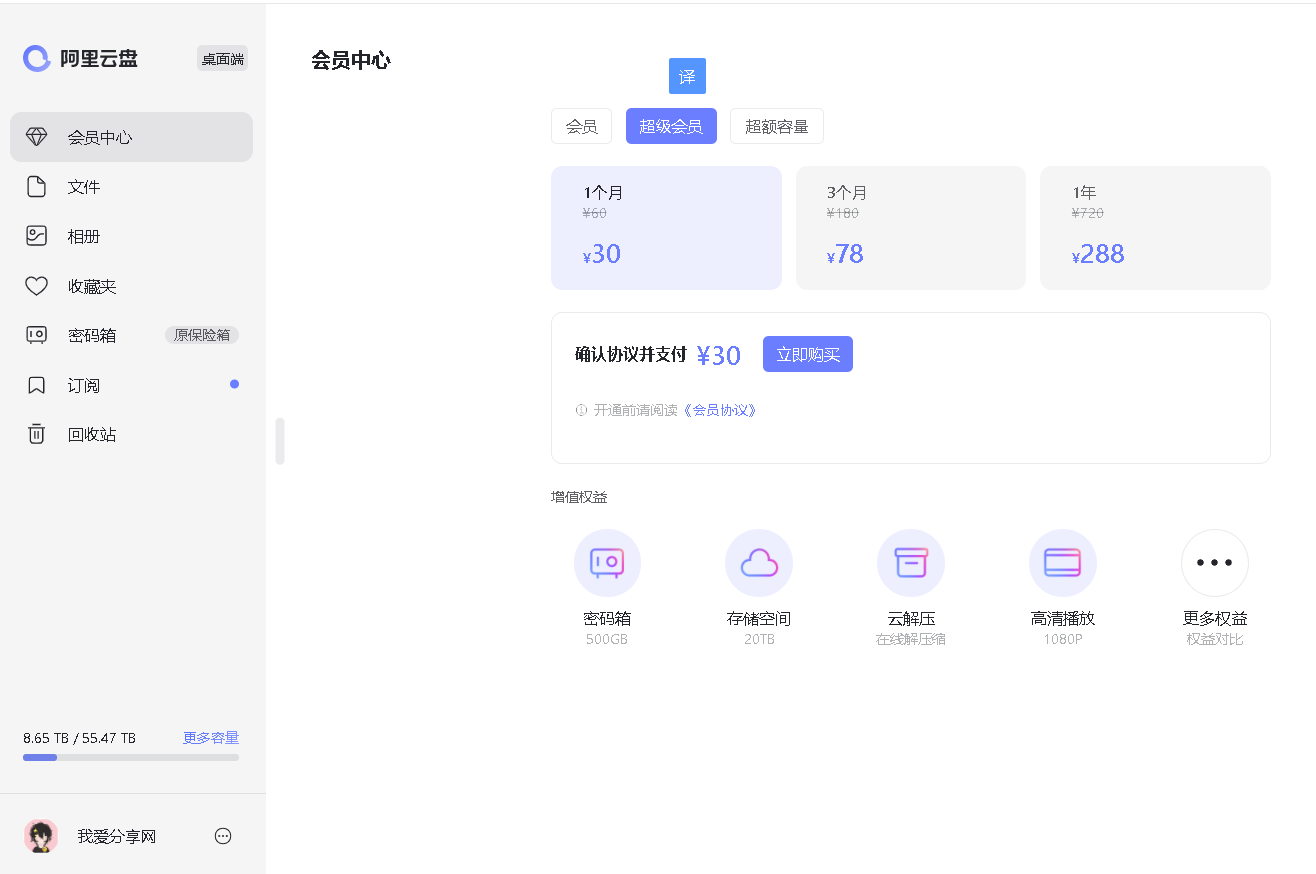Click the 桌面端 badge

[222, 59]
